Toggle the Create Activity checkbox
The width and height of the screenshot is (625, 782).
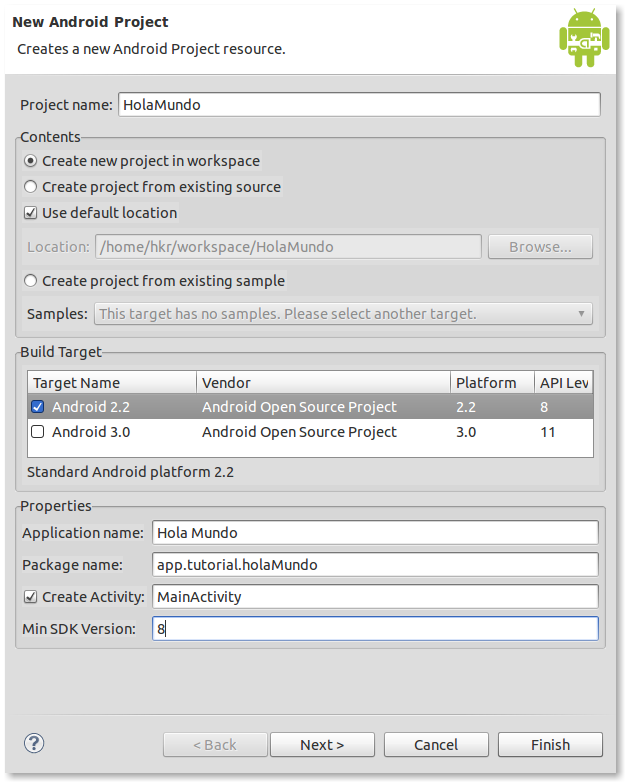point(30,597)
